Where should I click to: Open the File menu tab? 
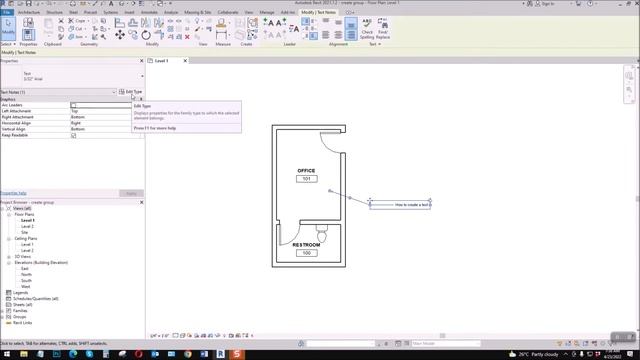(7, 13)
